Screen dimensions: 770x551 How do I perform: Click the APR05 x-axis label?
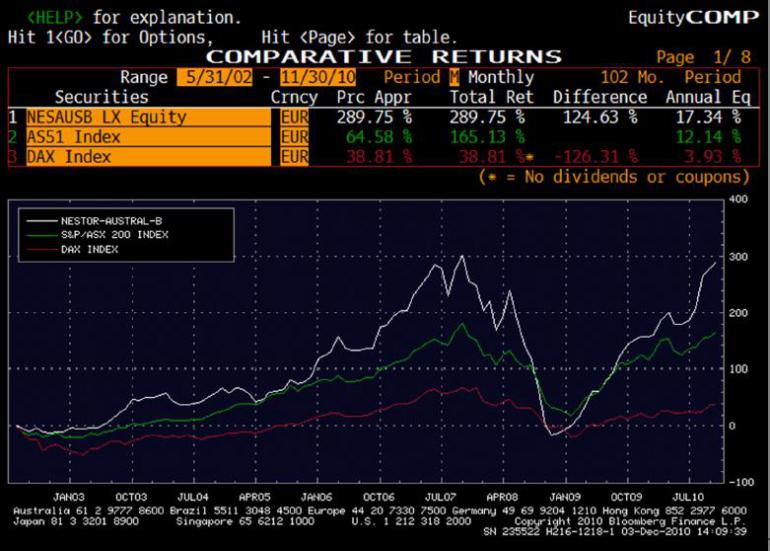coord(255,497)
